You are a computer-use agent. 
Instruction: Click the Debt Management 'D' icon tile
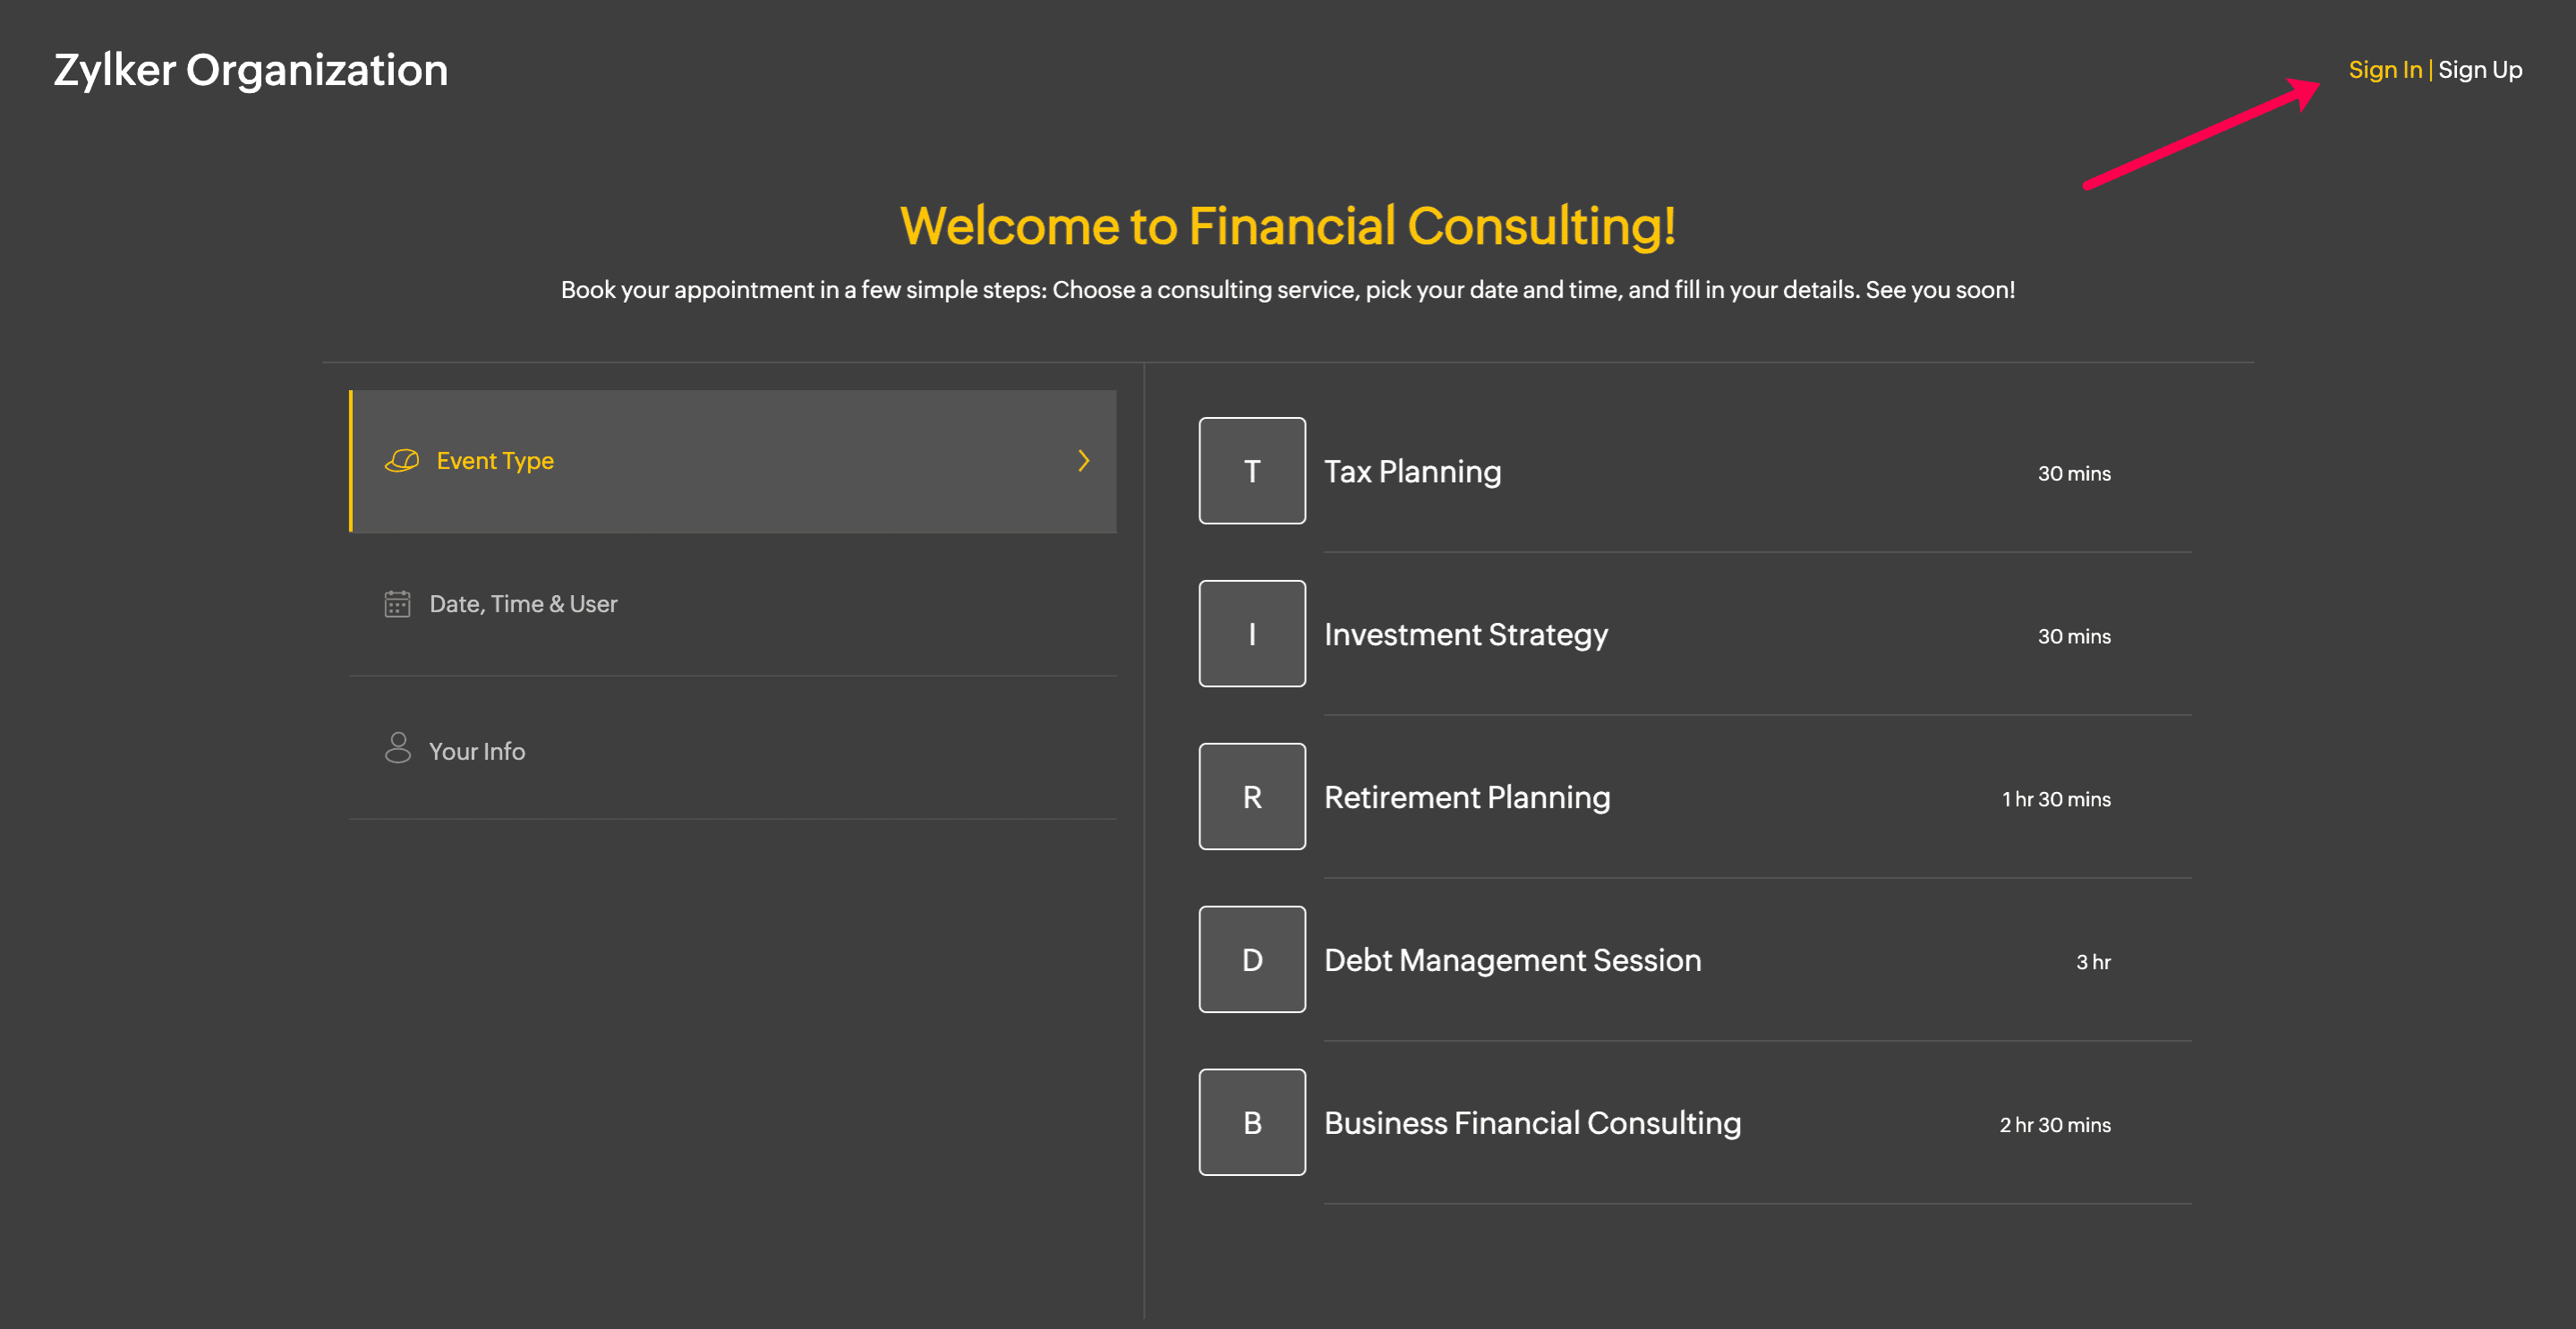(x=1251, y=959)
